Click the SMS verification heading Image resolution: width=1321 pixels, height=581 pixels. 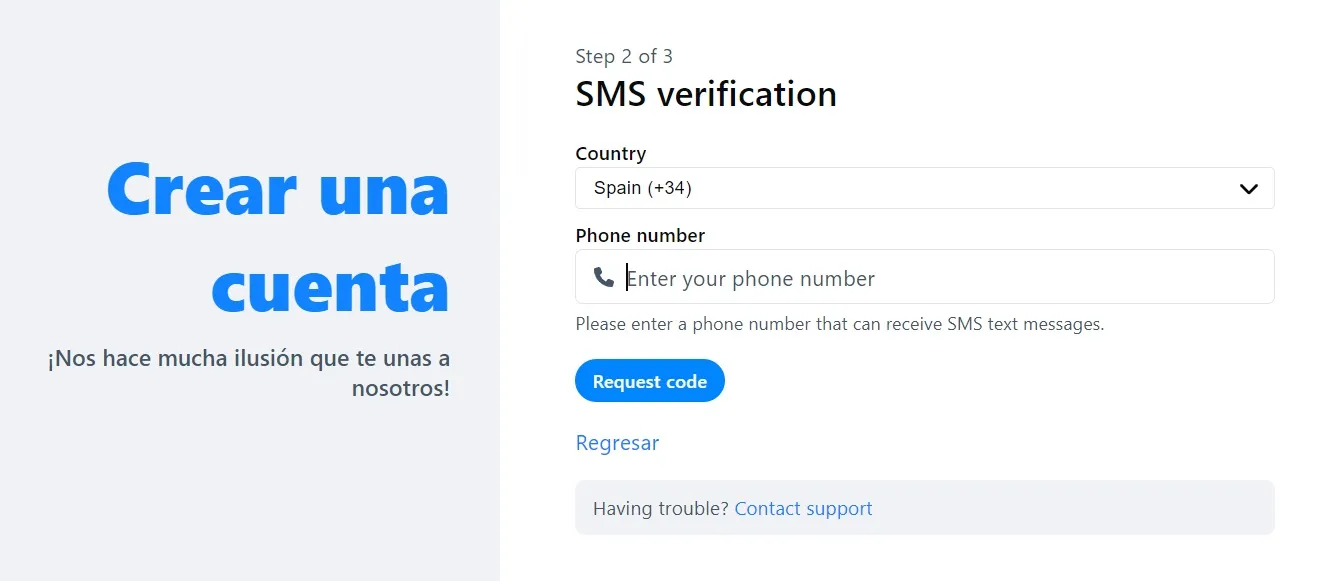coord(706,94)
